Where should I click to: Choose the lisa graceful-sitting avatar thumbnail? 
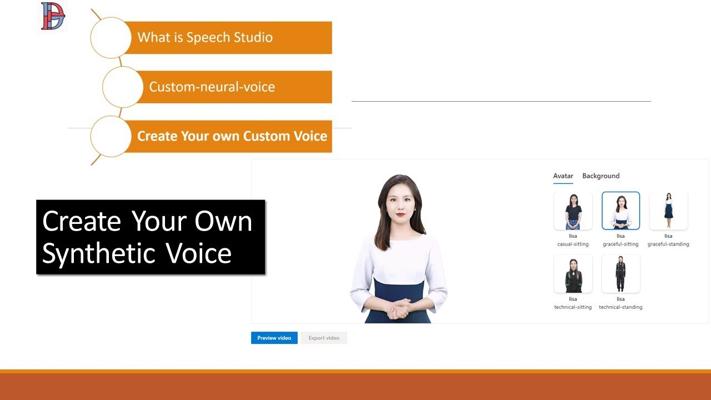coord(620,211)
